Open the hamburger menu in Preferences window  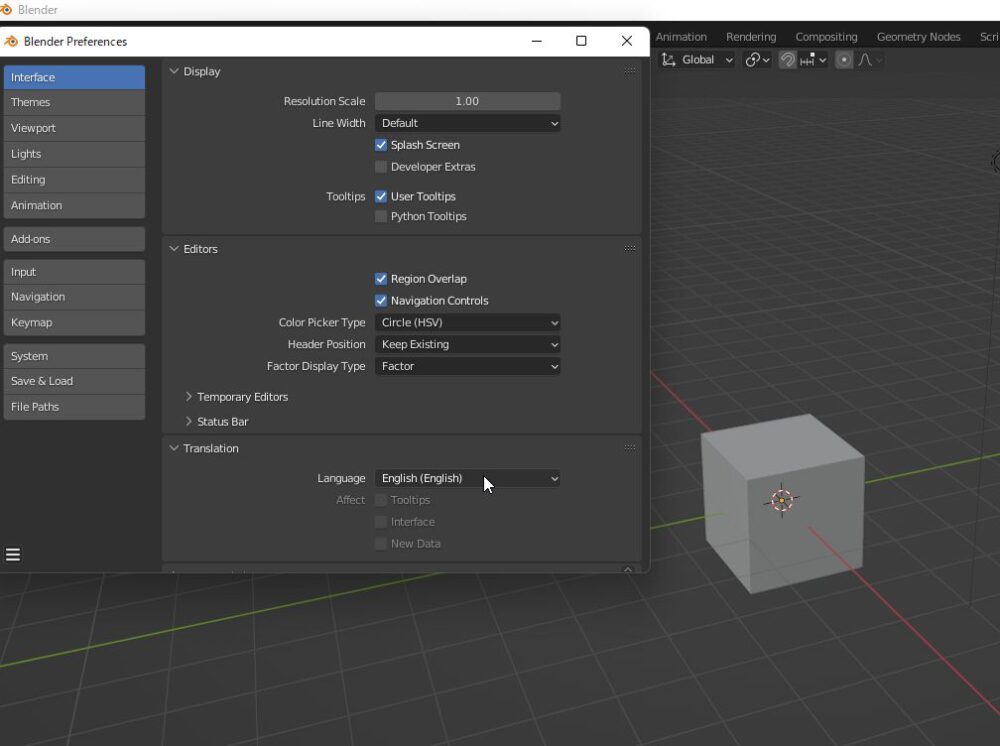[x=13, y=555]
